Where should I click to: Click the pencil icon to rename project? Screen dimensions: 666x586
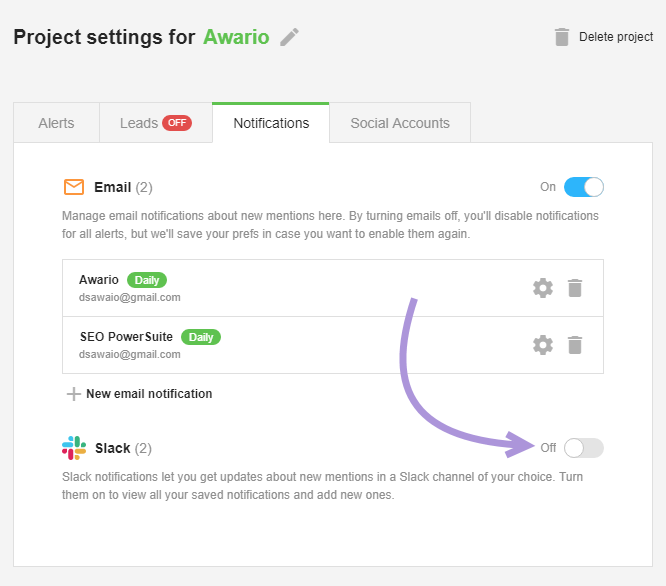[x=290, y=37]
